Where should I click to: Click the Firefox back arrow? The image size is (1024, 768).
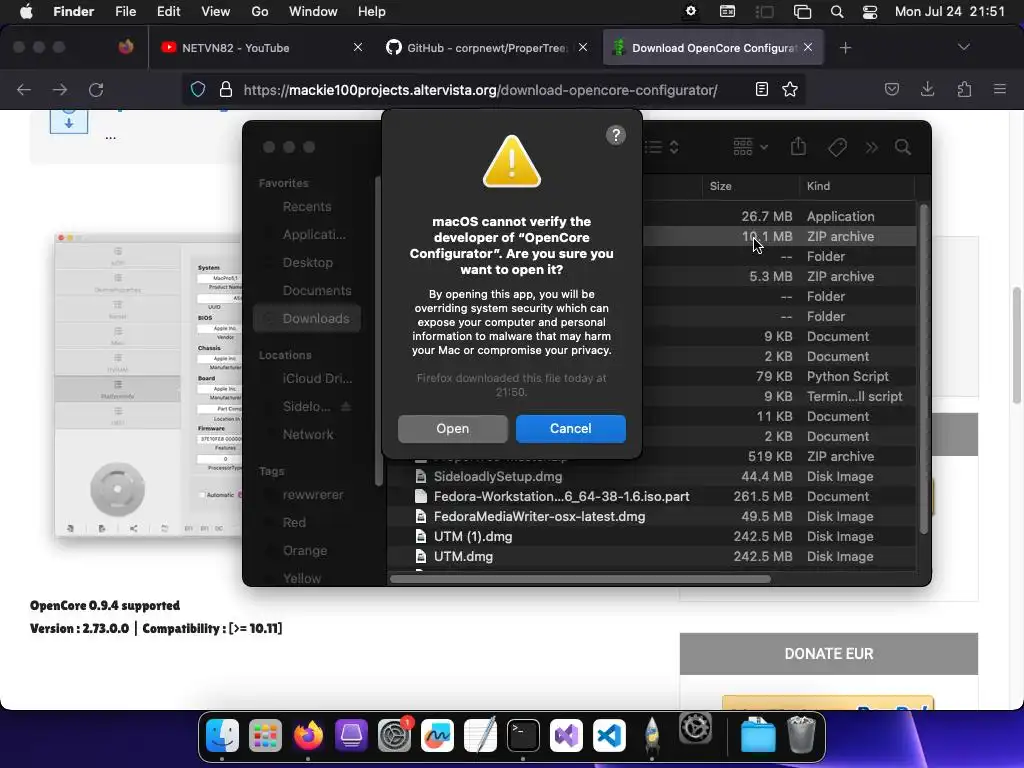tap(24, 89)
